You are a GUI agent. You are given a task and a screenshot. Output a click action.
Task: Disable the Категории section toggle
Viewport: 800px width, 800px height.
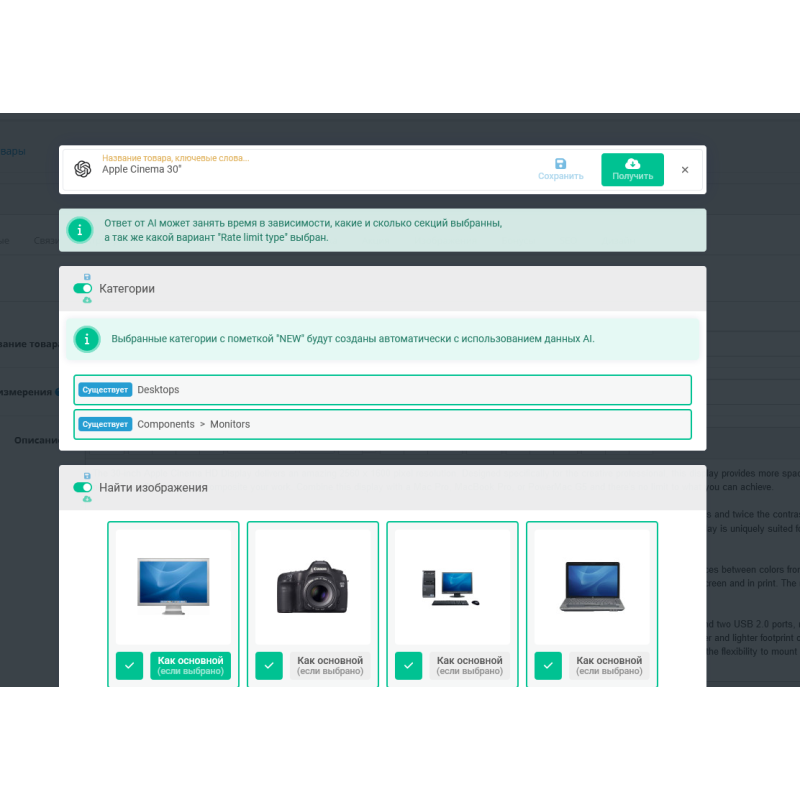coord(82,288)
